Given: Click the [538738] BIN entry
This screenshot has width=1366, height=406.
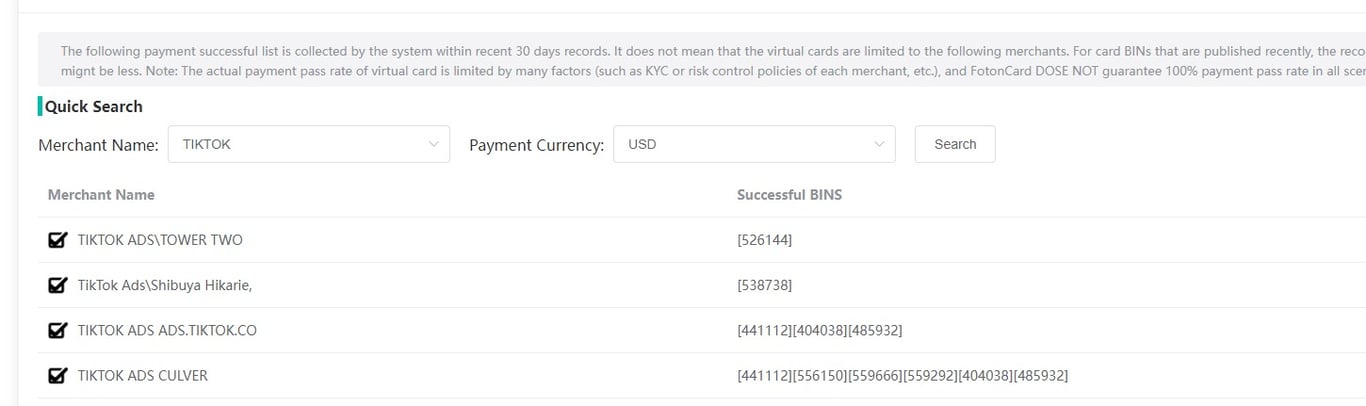Looking at the screenshot, I should [x=765, y=285].
